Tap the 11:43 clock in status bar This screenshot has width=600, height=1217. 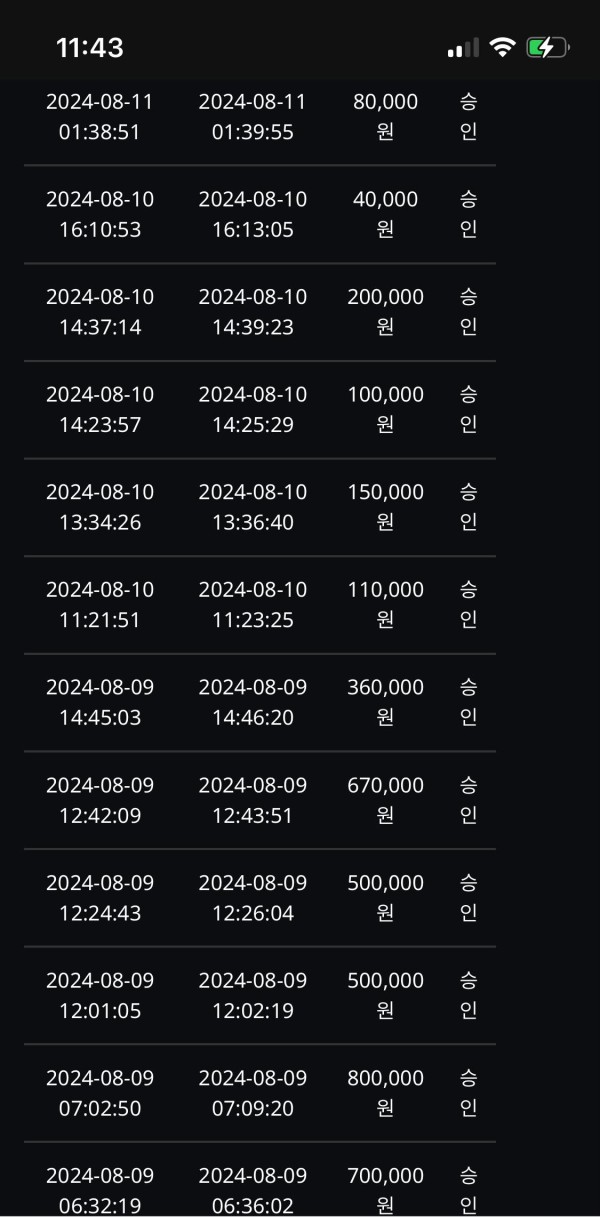[x=90, y=47]
